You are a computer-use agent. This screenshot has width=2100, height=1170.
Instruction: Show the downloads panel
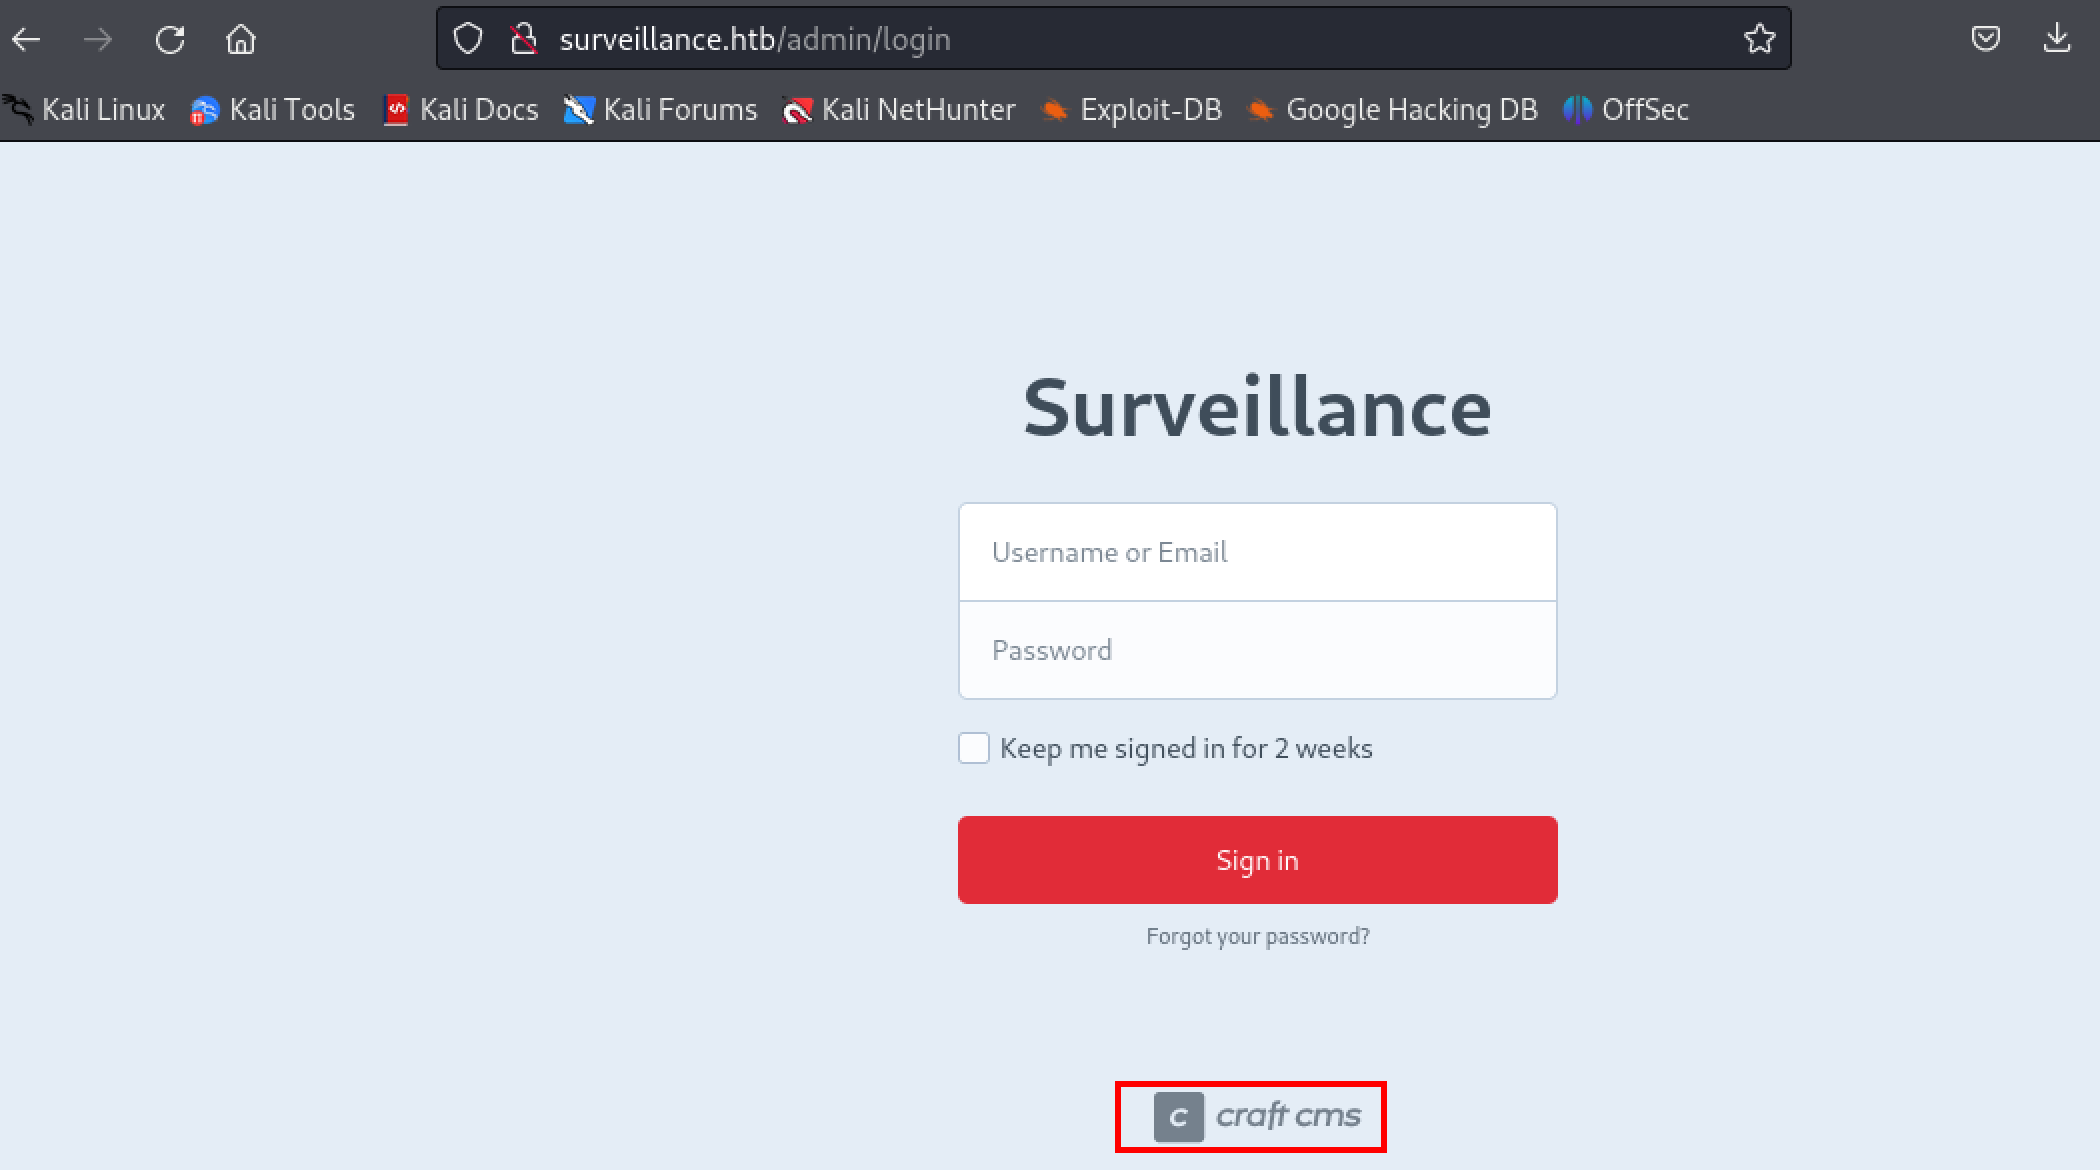(2057, 39)
